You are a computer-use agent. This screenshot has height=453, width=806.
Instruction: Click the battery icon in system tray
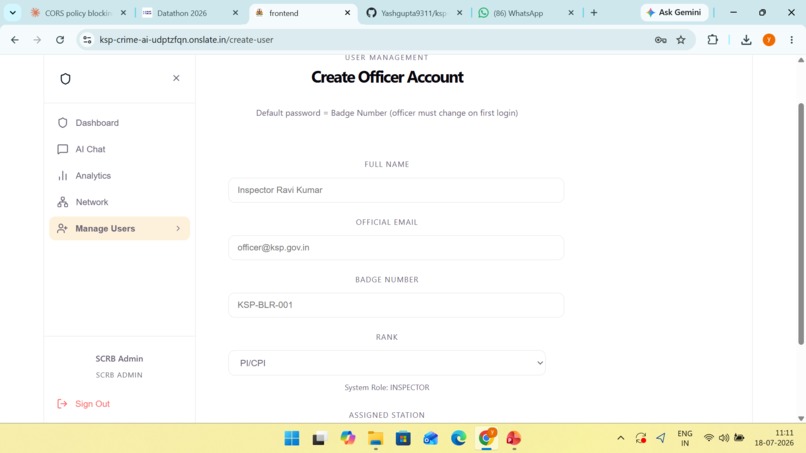(x=739, y=438)
